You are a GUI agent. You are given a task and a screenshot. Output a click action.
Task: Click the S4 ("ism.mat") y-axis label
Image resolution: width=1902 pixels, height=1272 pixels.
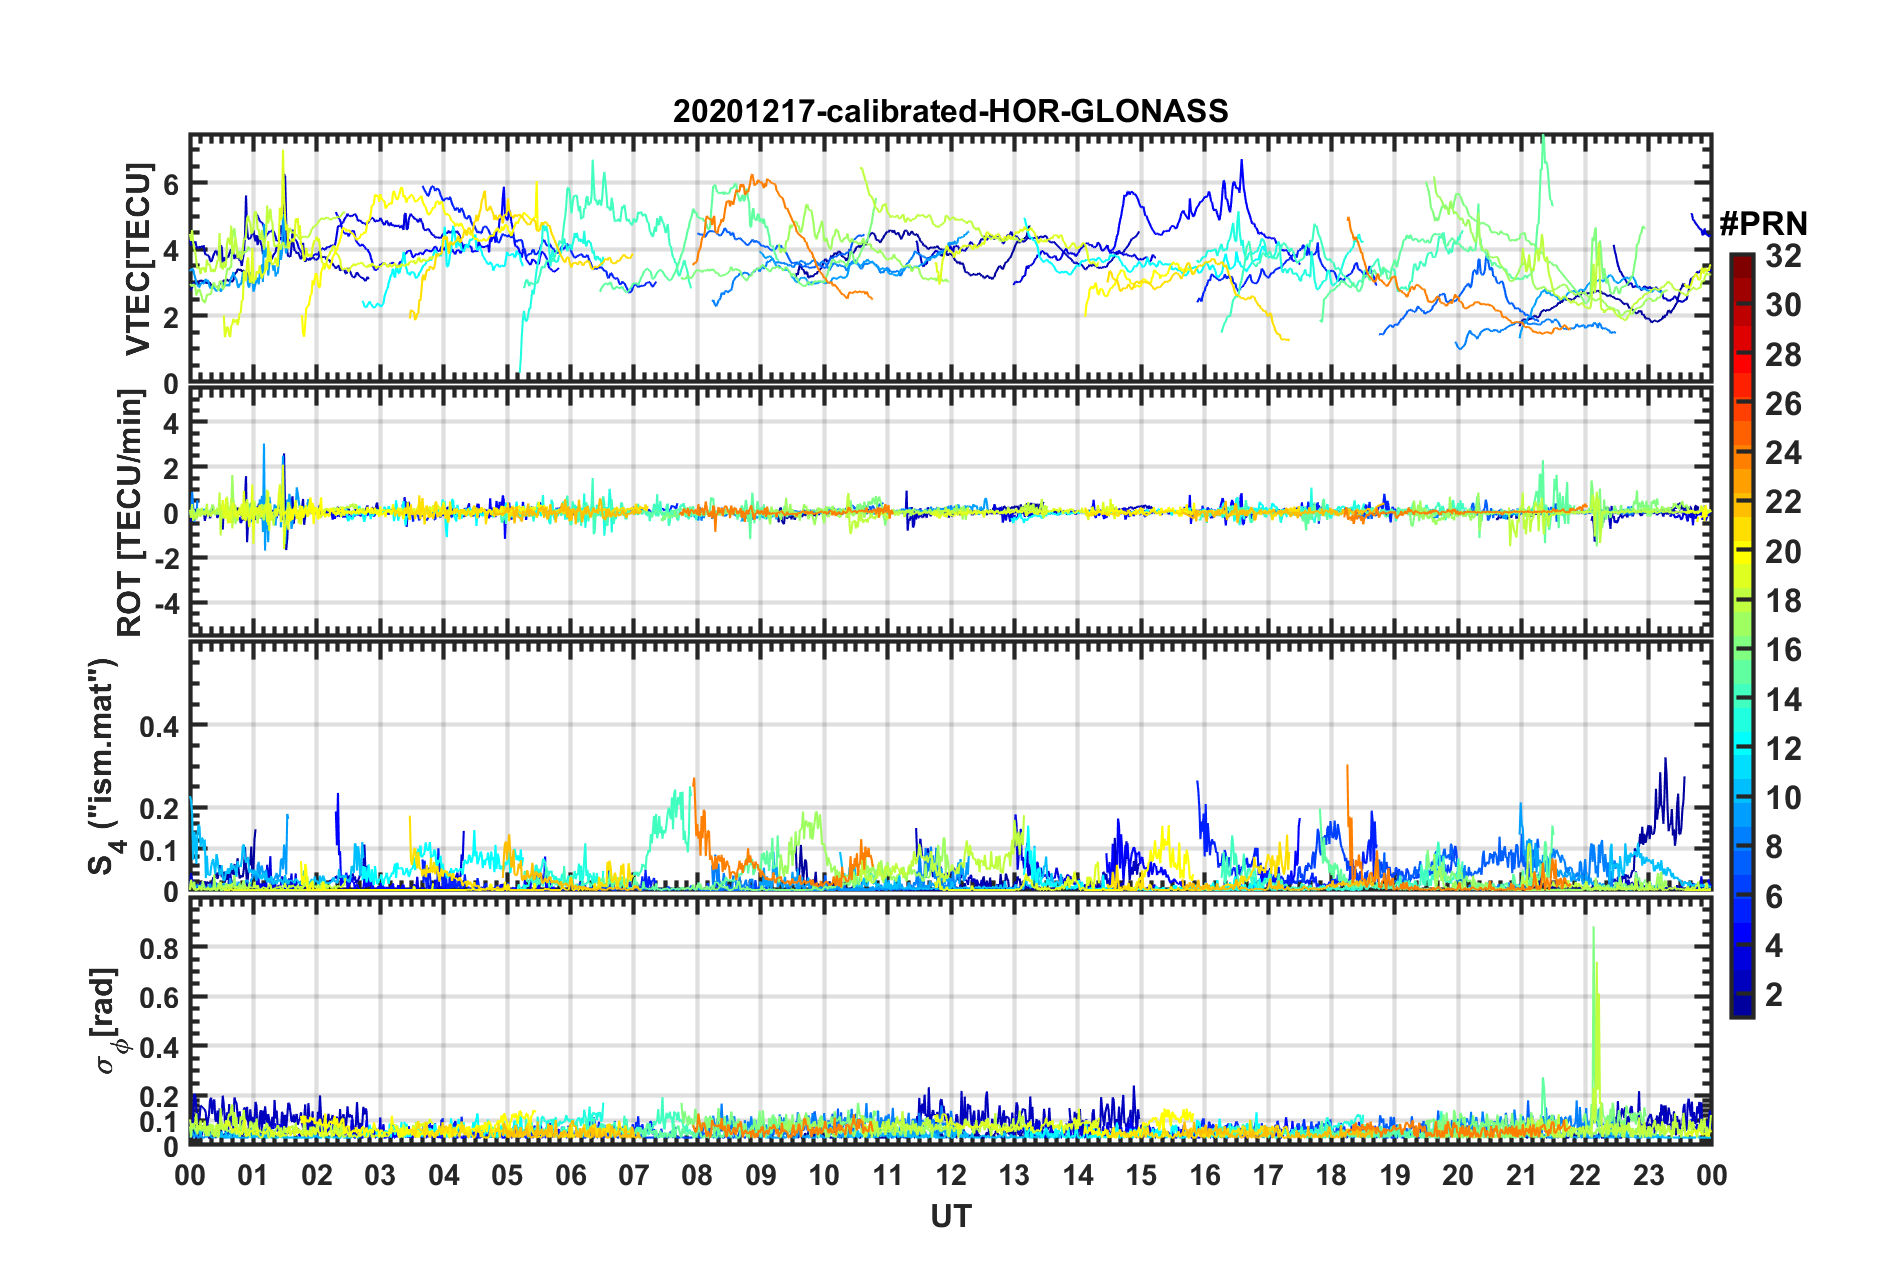tap(103, 767)
